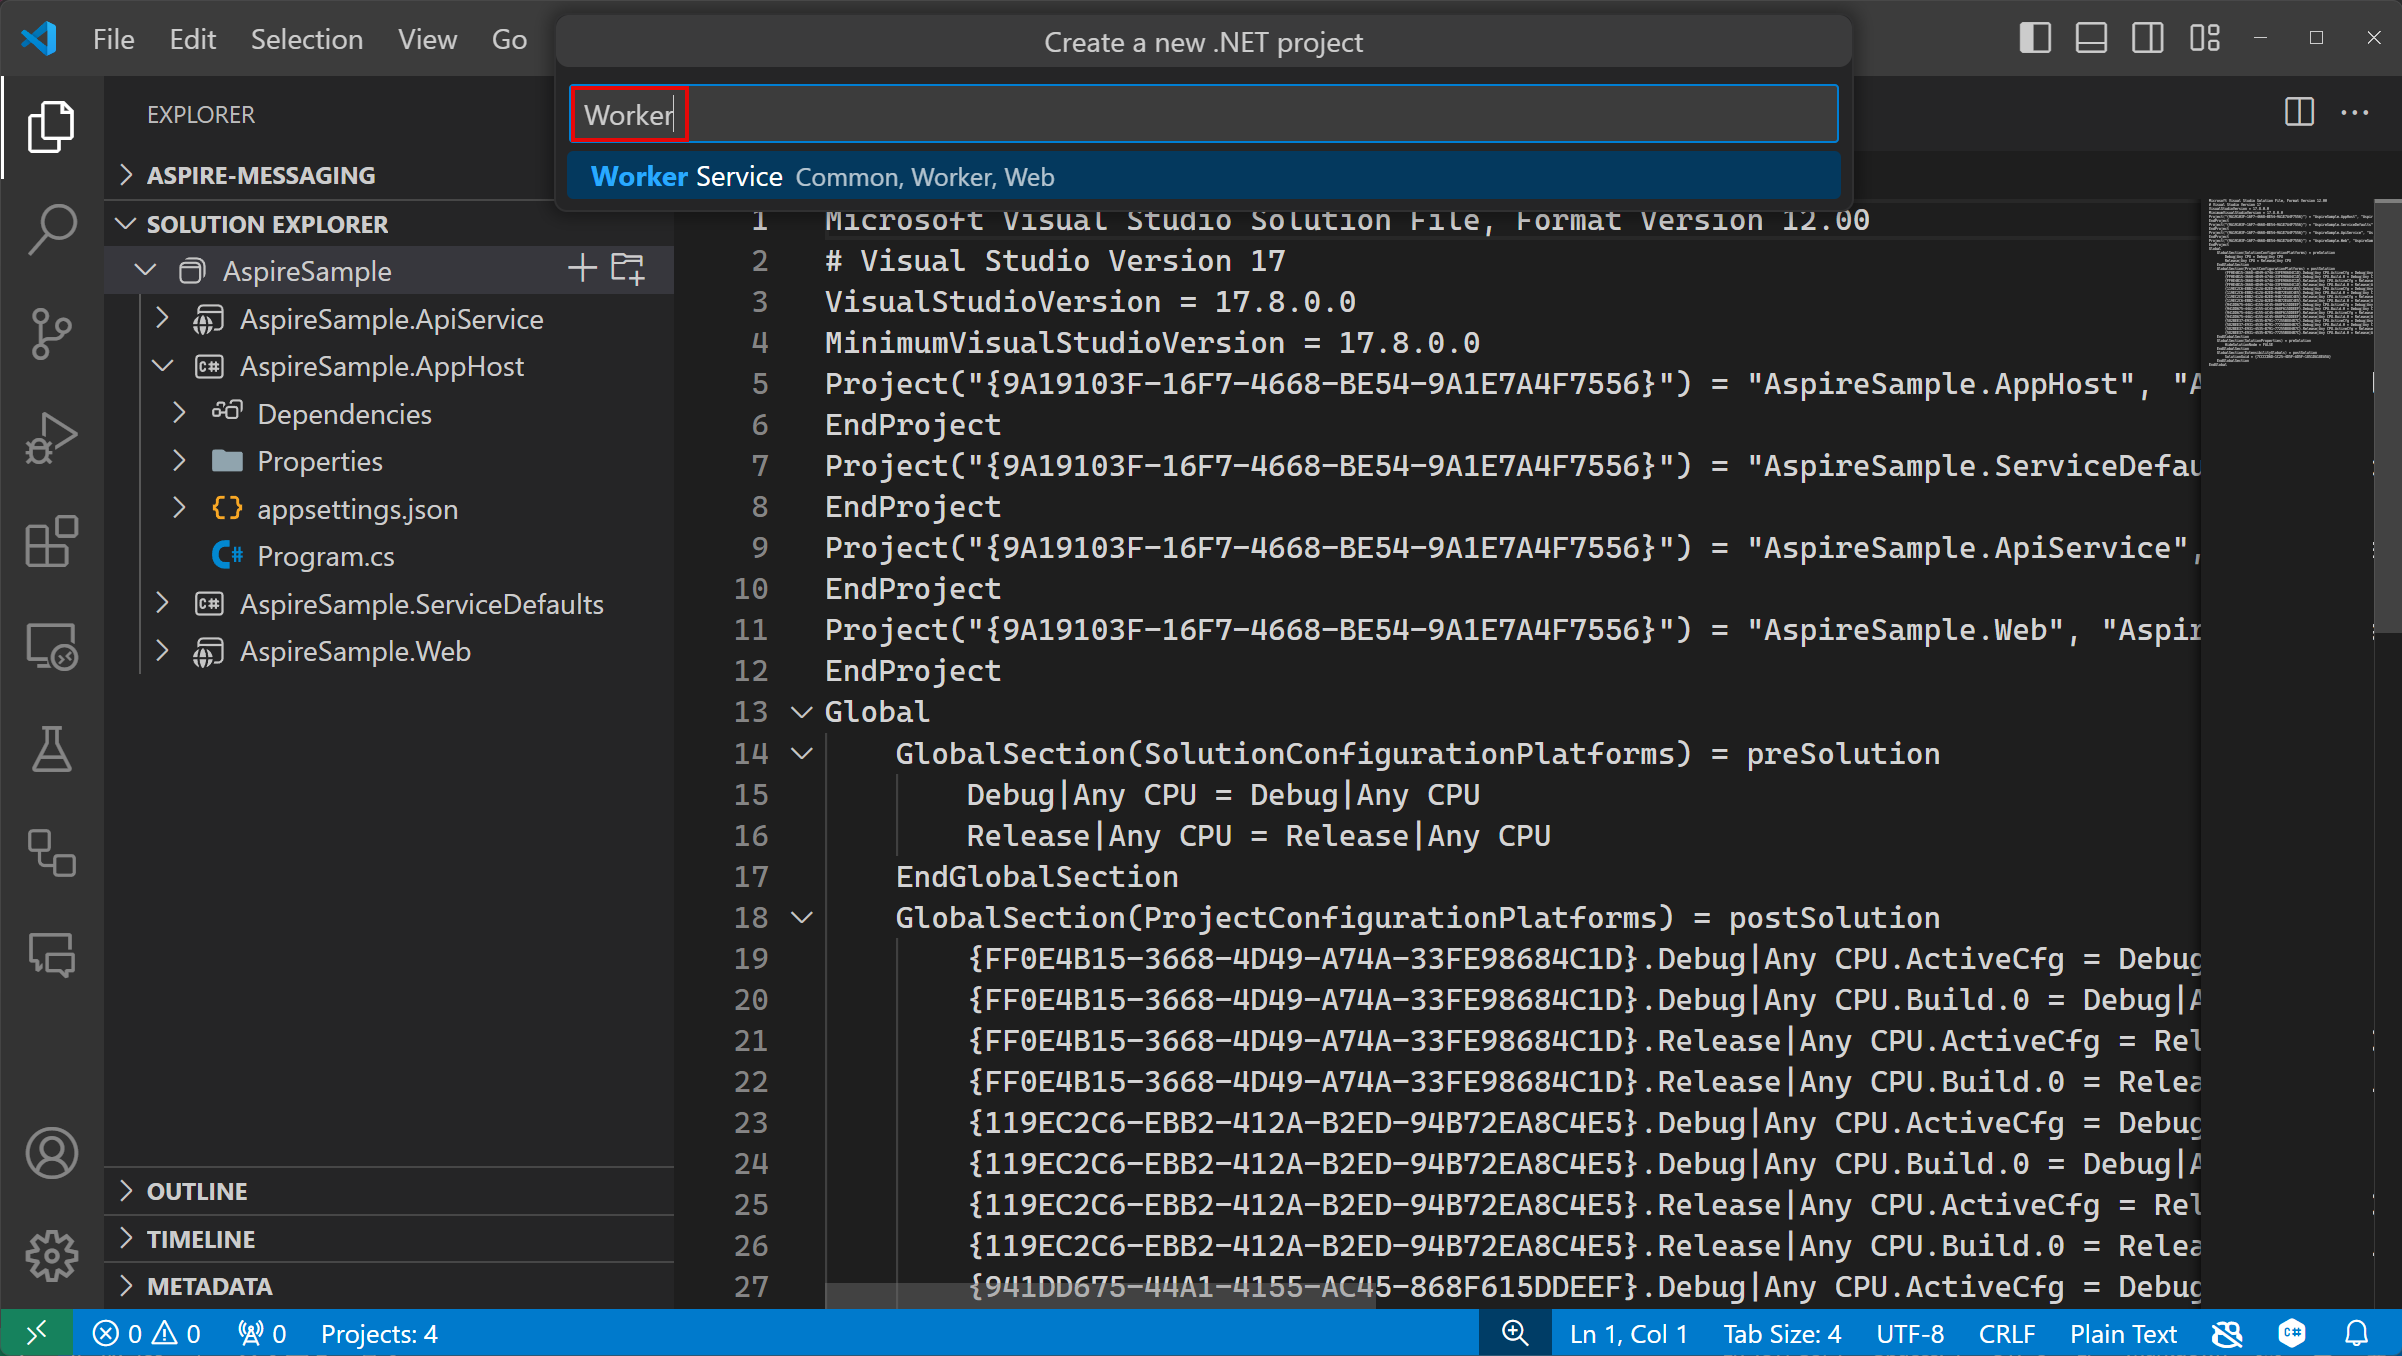Fold the GlobalSection at line 14
This screenshot has height=1356, width=2402.
[x=801, y=753]
